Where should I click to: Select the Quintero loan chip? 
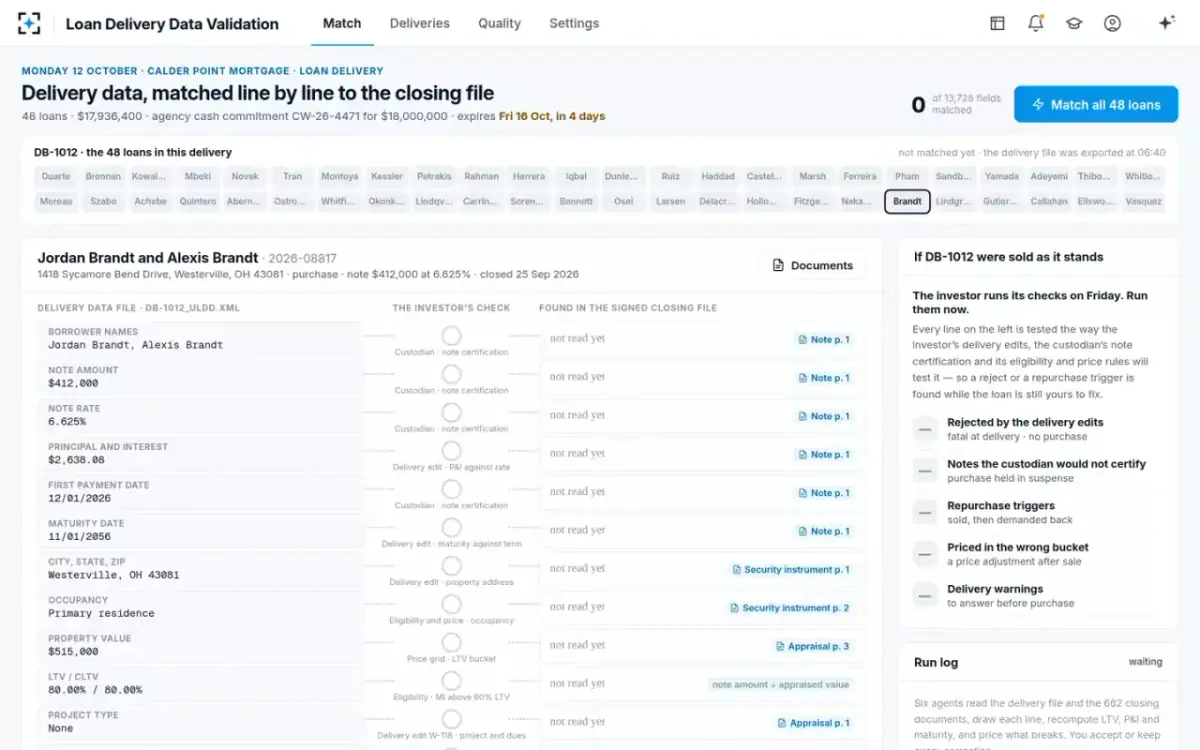click(x=198, y=201)
